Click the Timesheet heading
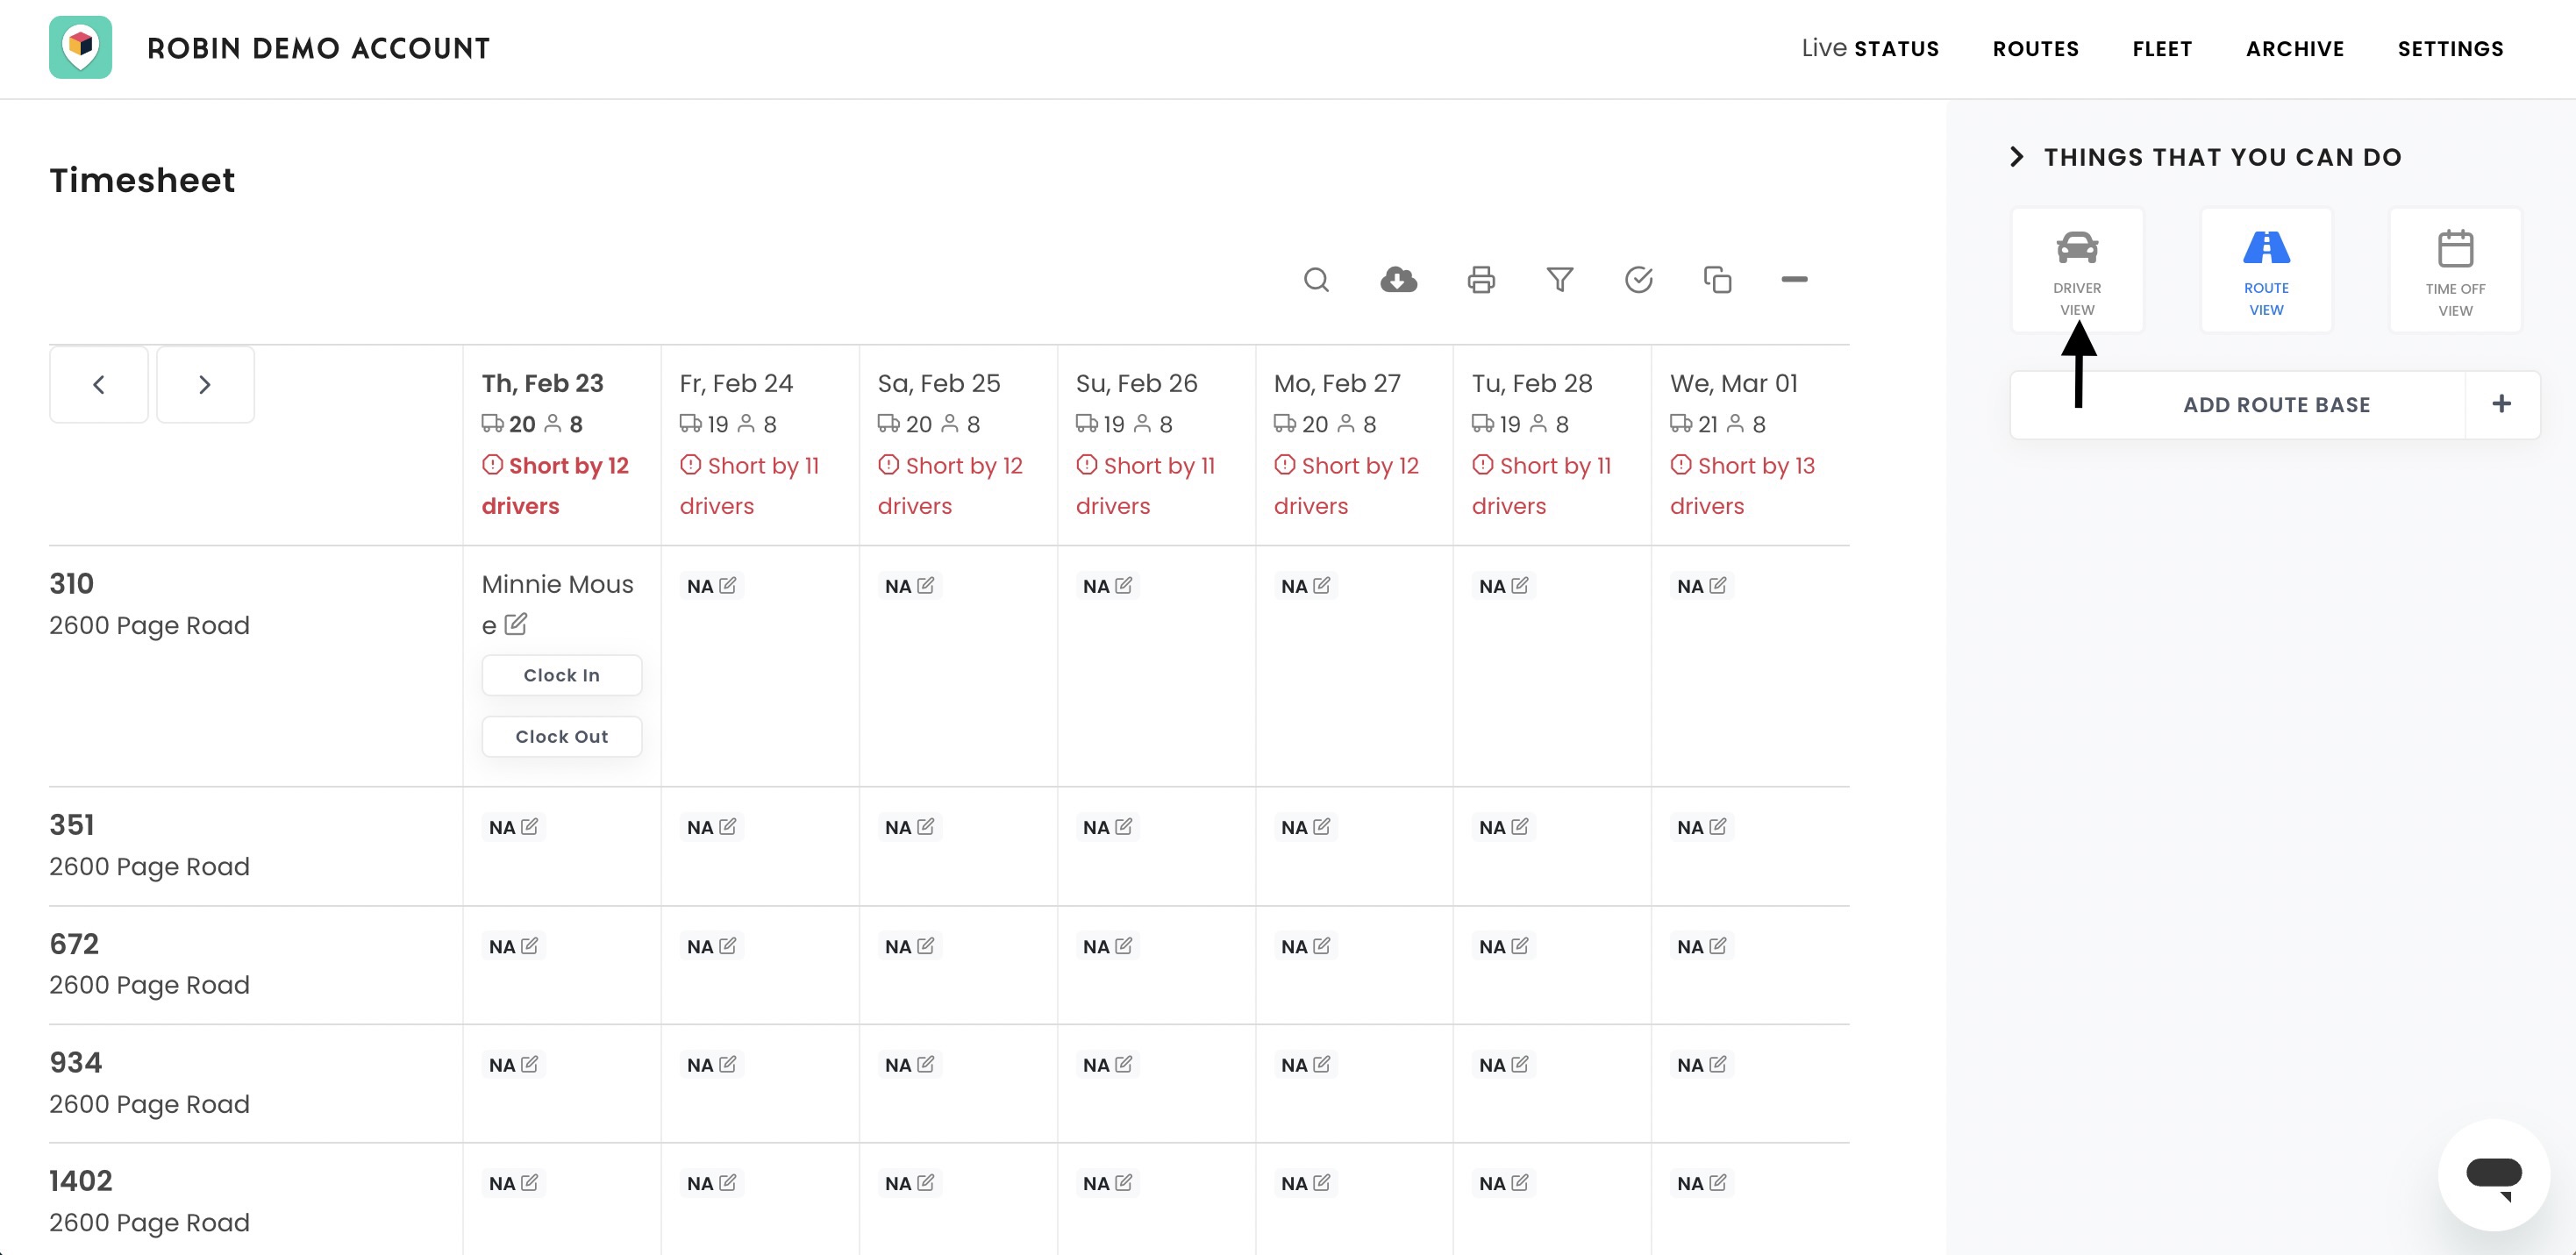This screenshot has width=2576, height=1255. click(142, 180)
